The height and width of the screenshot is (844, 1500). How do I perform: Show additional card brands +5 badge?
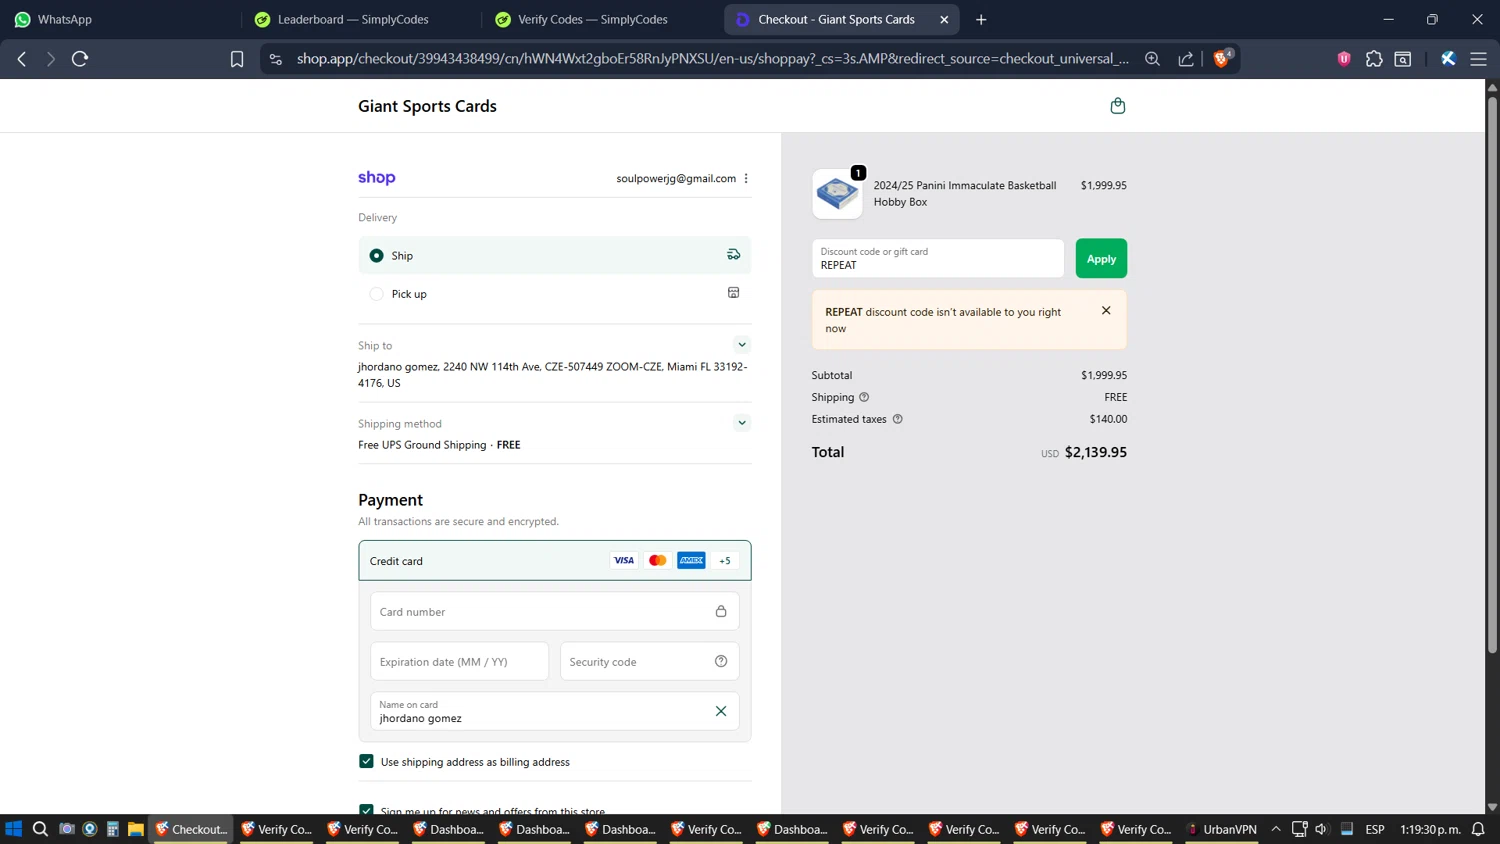(725, 560)
